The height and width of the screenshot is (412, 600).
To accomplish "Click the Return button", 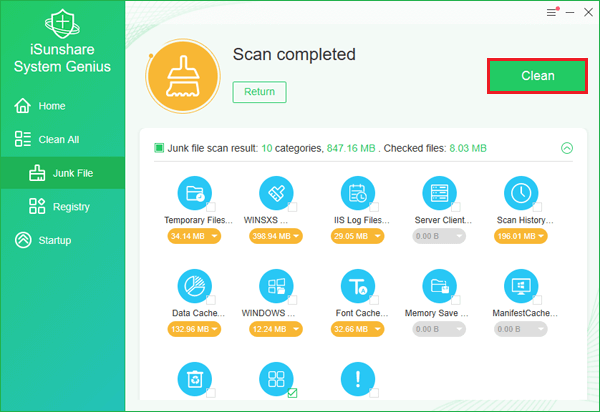I will [x=259, y=92].
